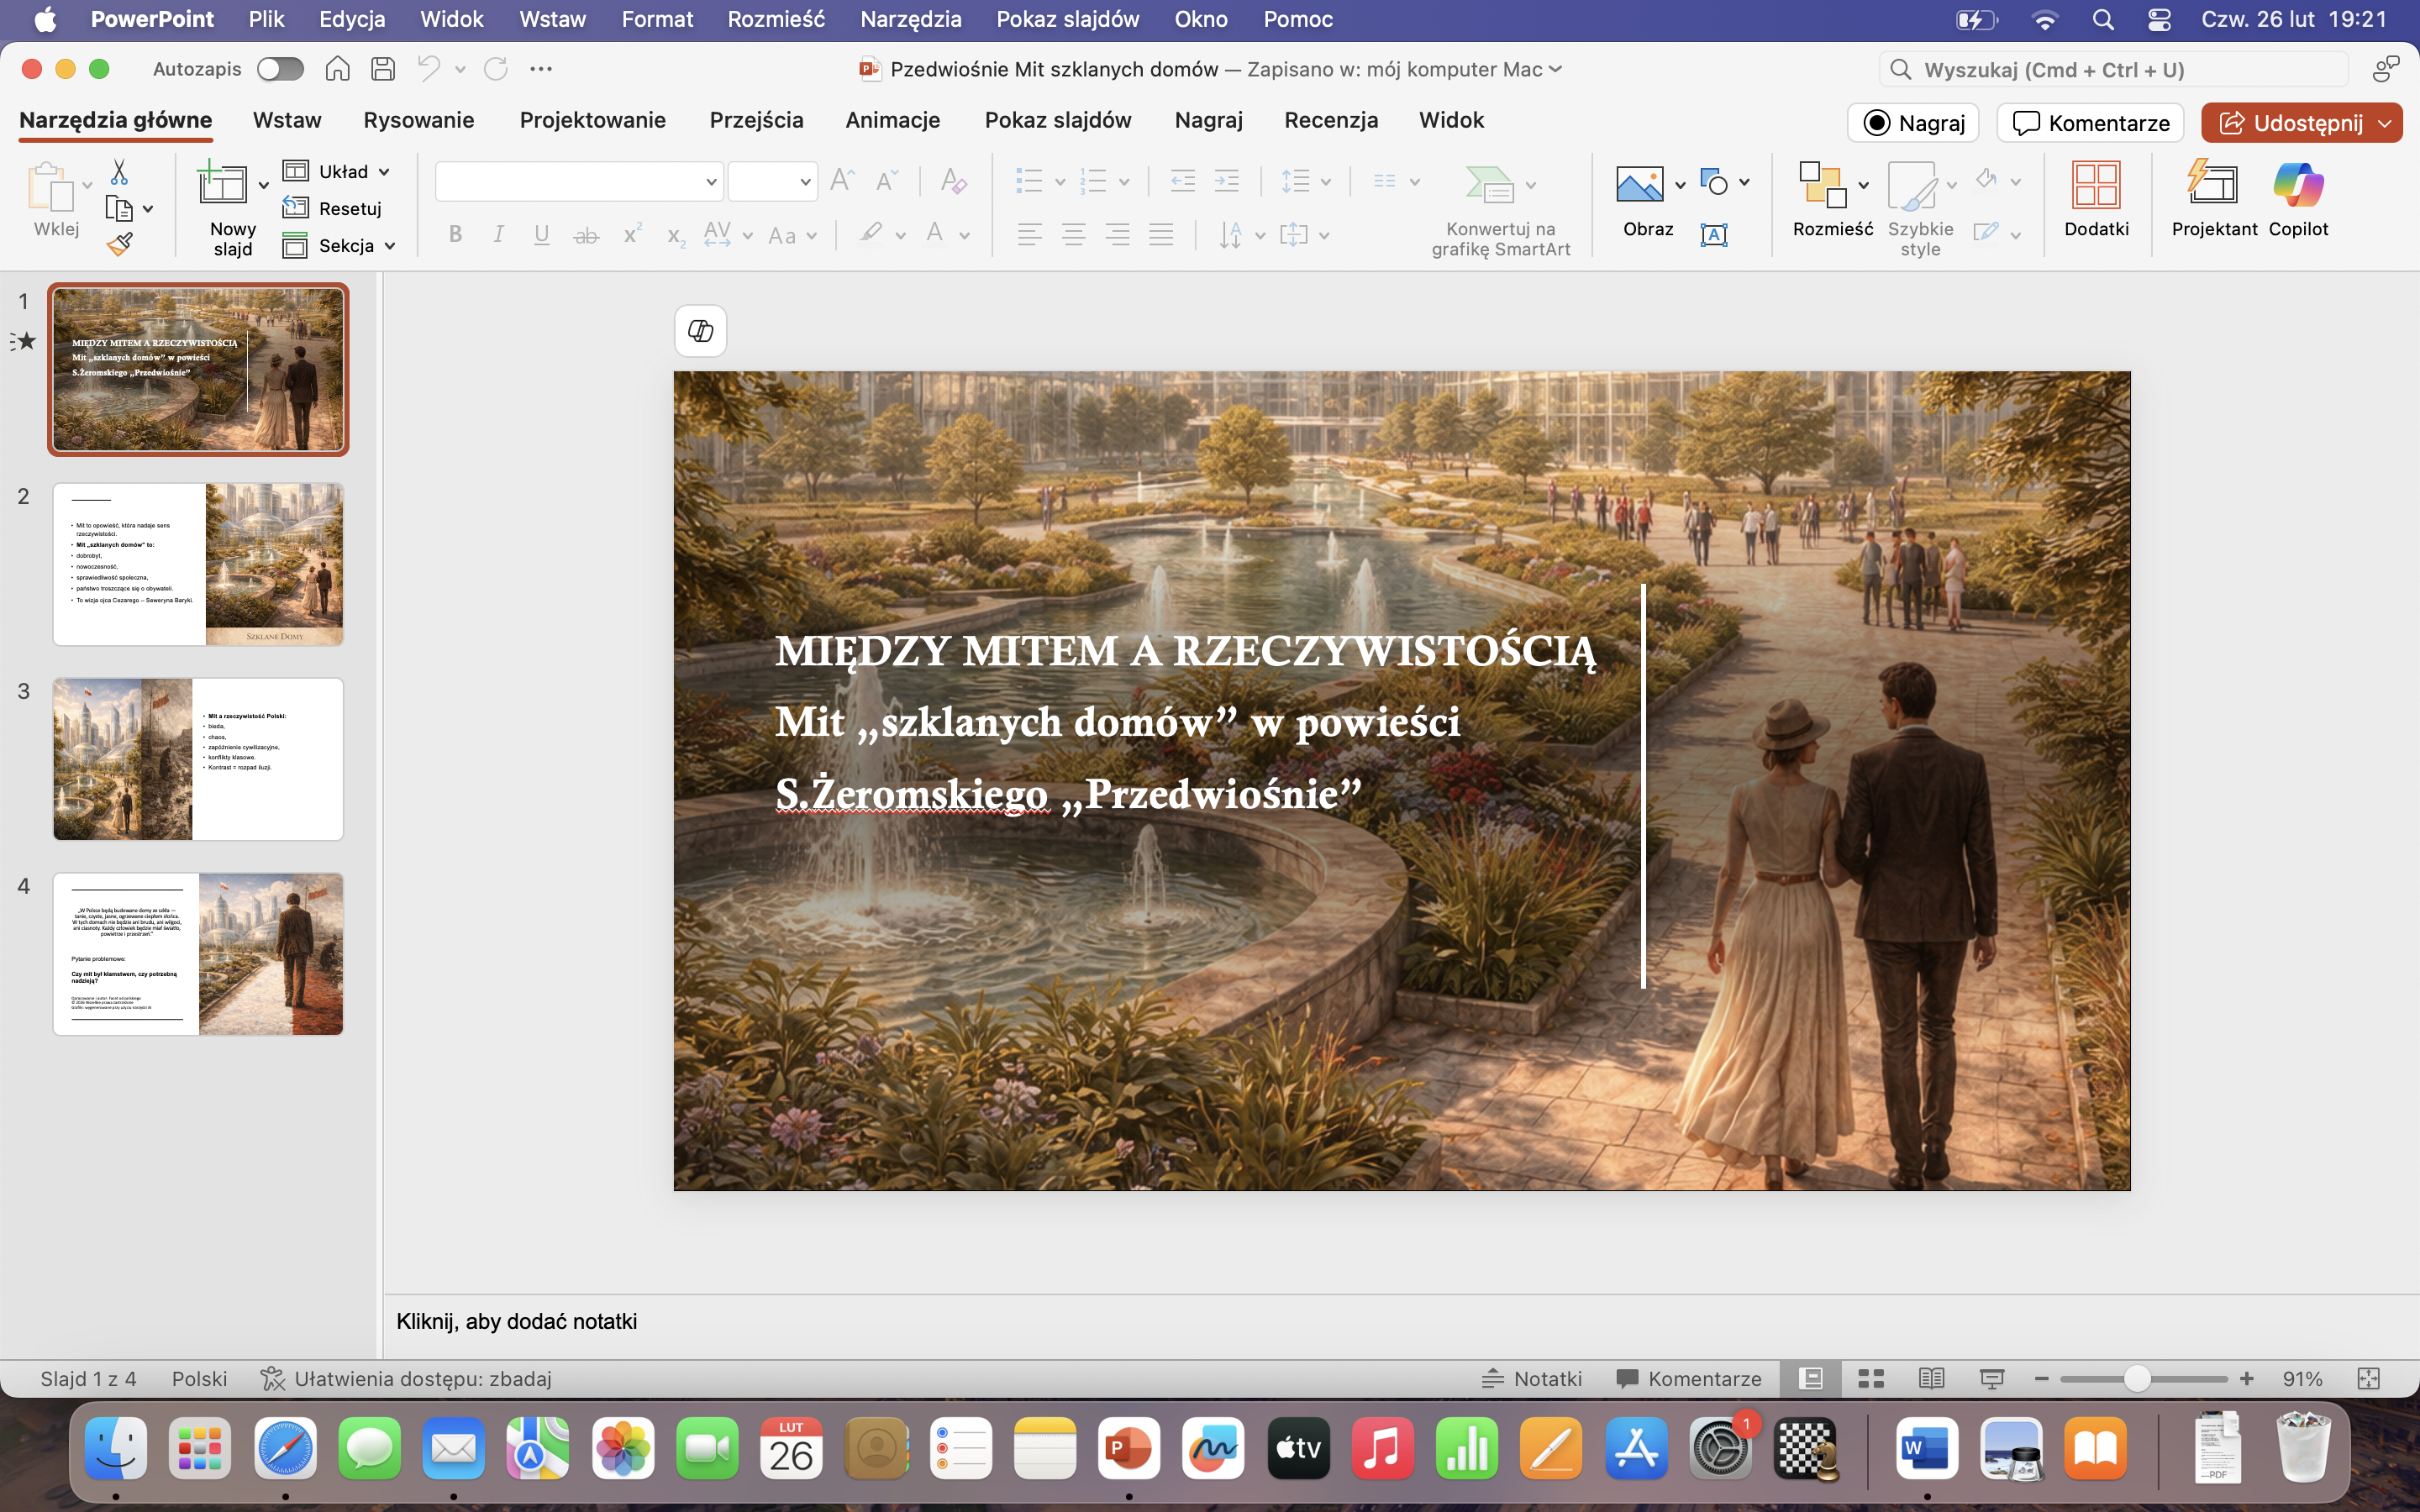This screenshot has height=1512, width=2420.
Task: Click Copilot floating button above slide
Action: pyautogui.click(x=700, y=331)
